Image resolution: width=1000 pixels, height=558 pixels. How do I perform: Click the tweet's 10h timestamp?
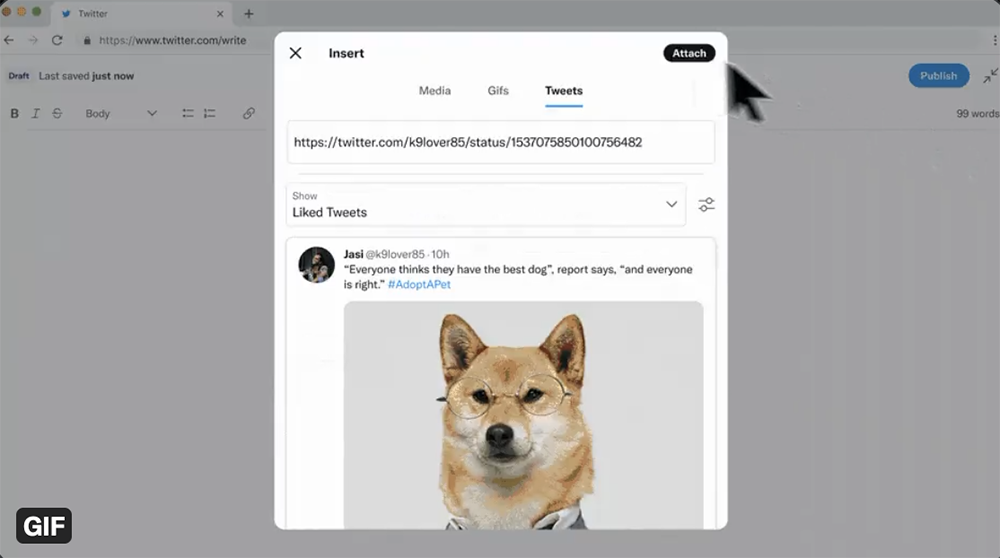click(440, 254)
